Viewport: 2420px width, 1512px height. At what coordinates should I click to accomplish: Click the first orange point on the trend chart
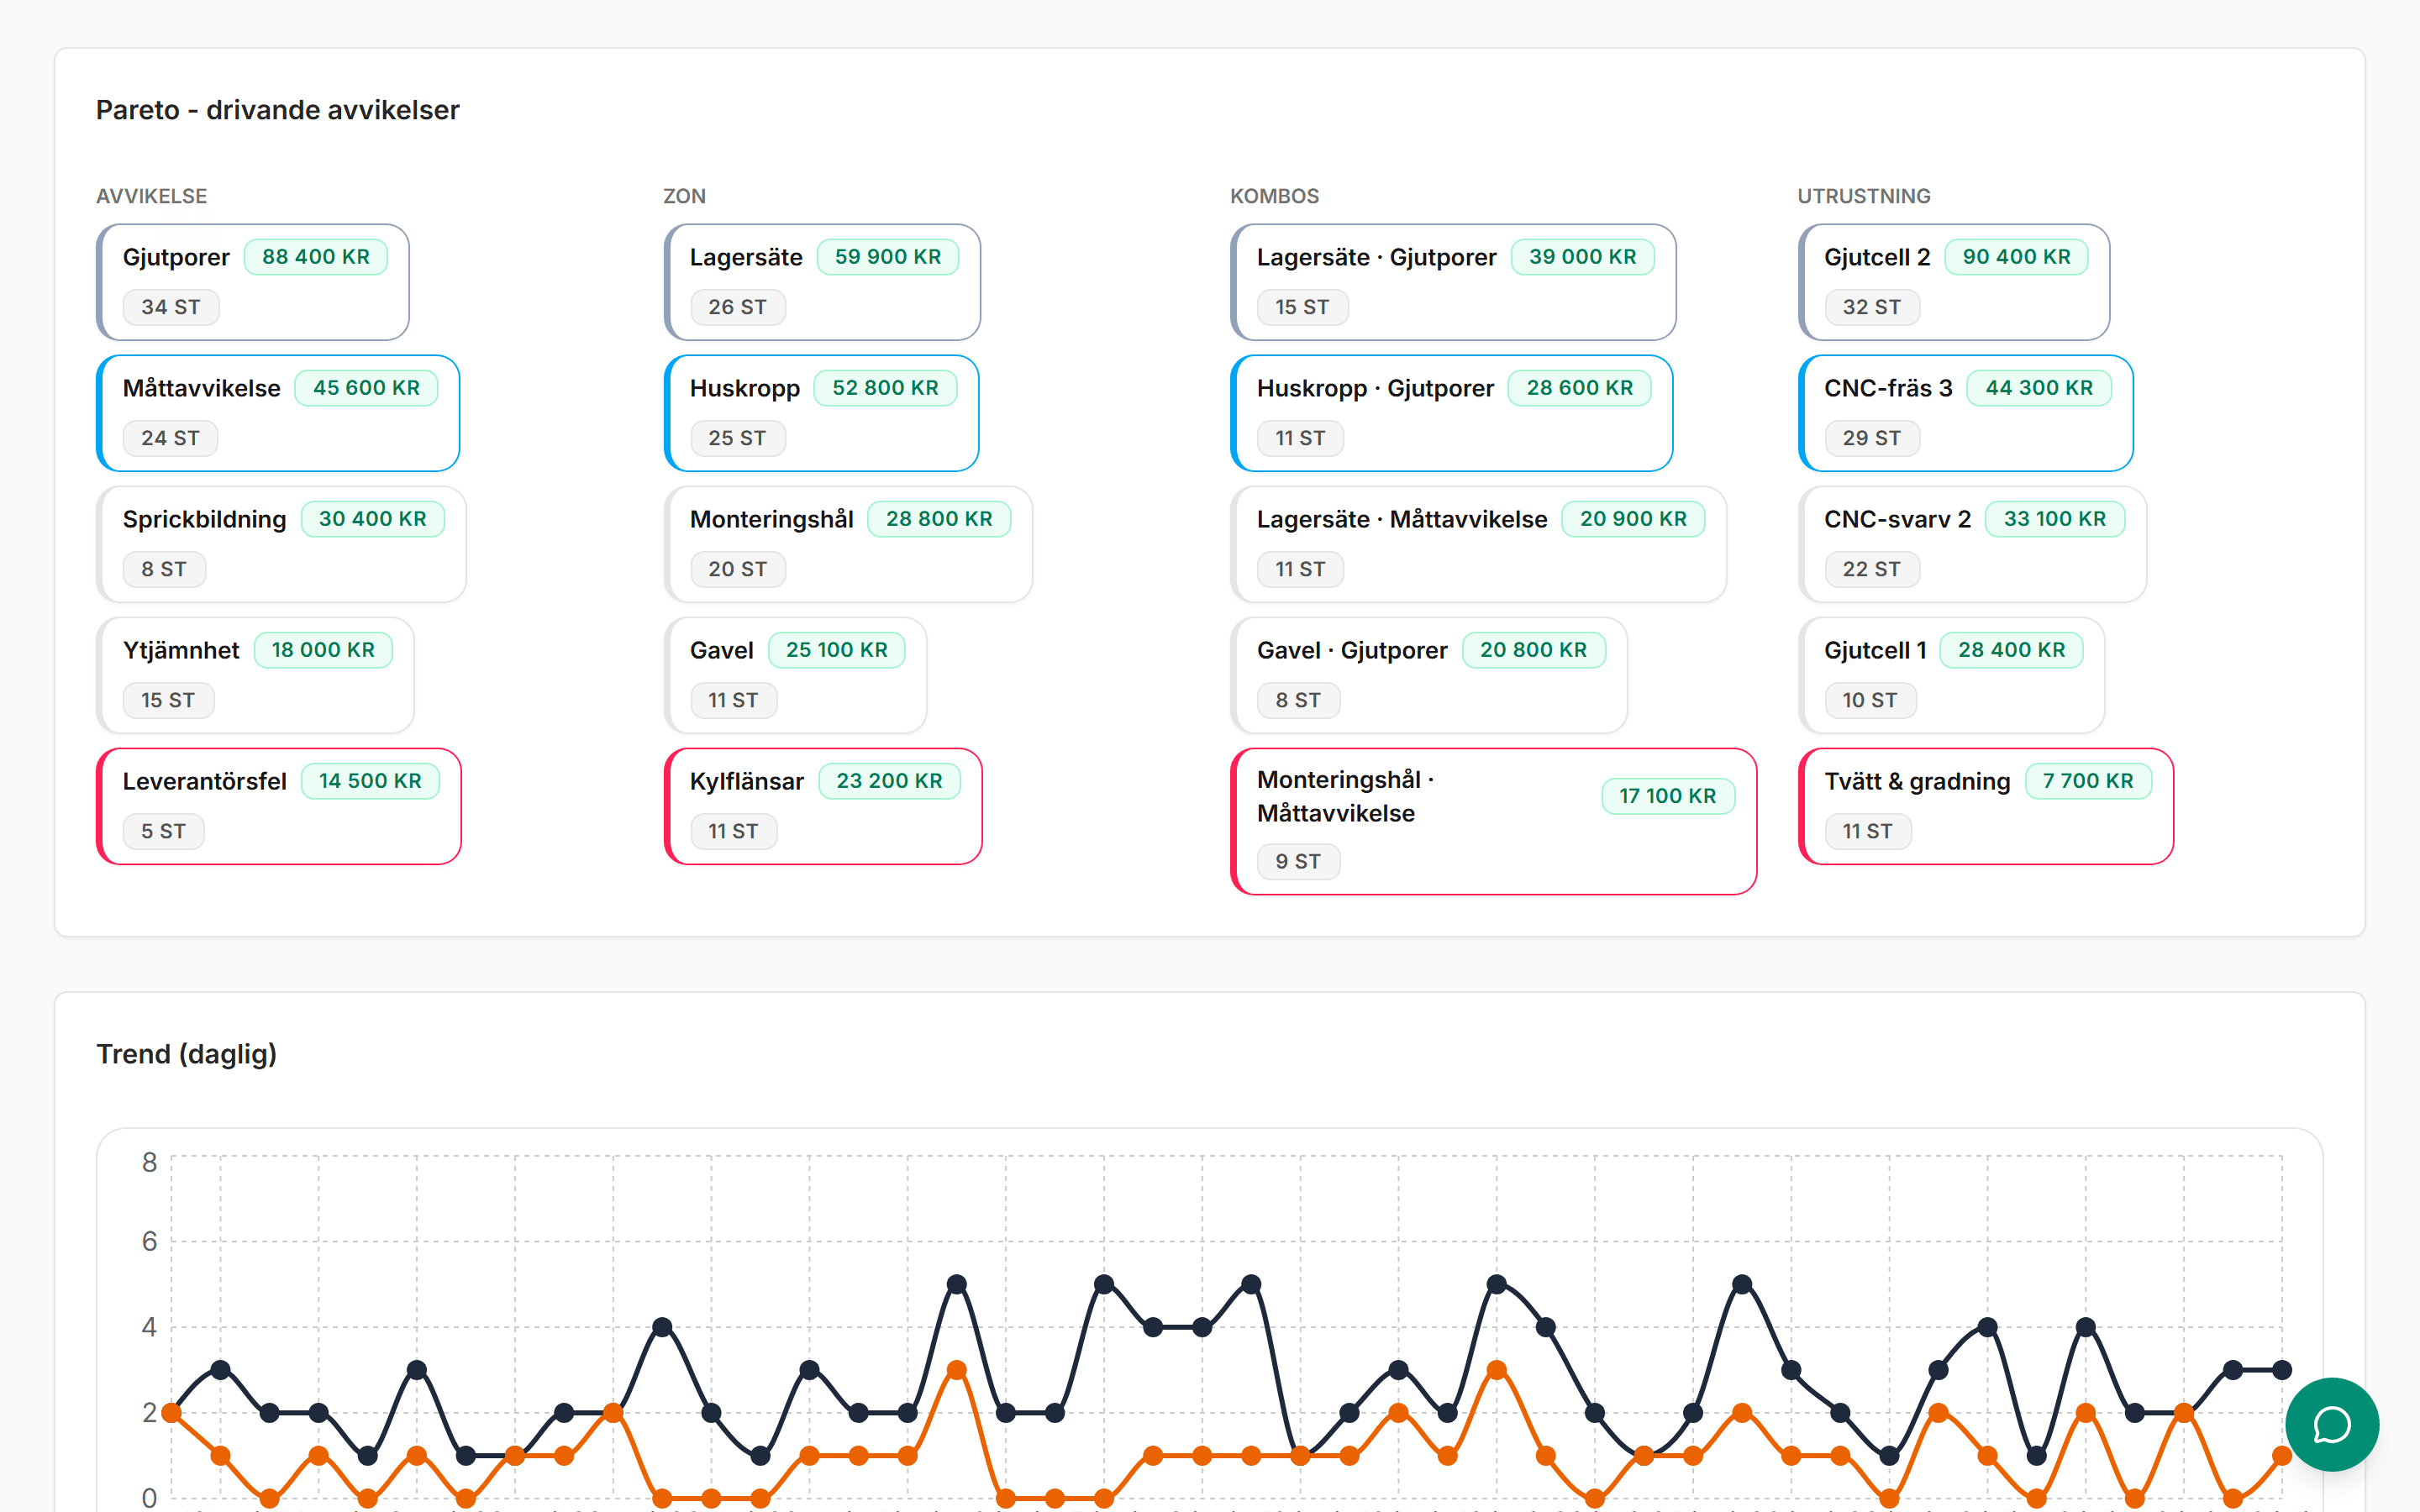pyautogui.click(x=172, y=1413)
